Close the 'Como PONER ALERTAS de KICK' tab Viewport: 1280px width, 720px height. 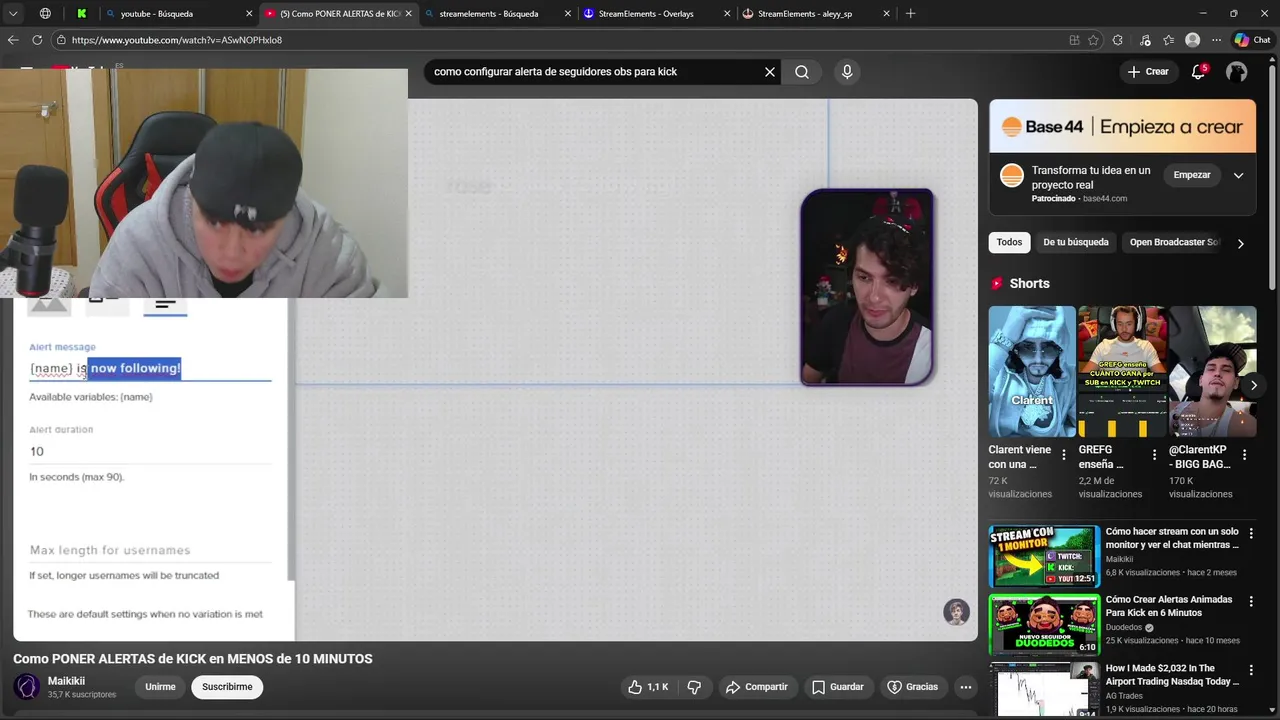point(408,14)
